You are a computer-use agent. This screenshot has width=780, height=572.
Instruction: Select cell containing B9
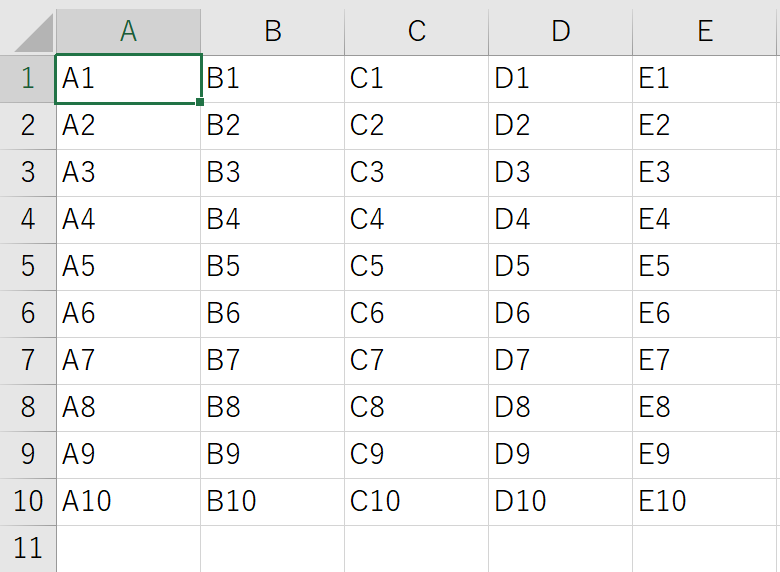click(272, 455)
